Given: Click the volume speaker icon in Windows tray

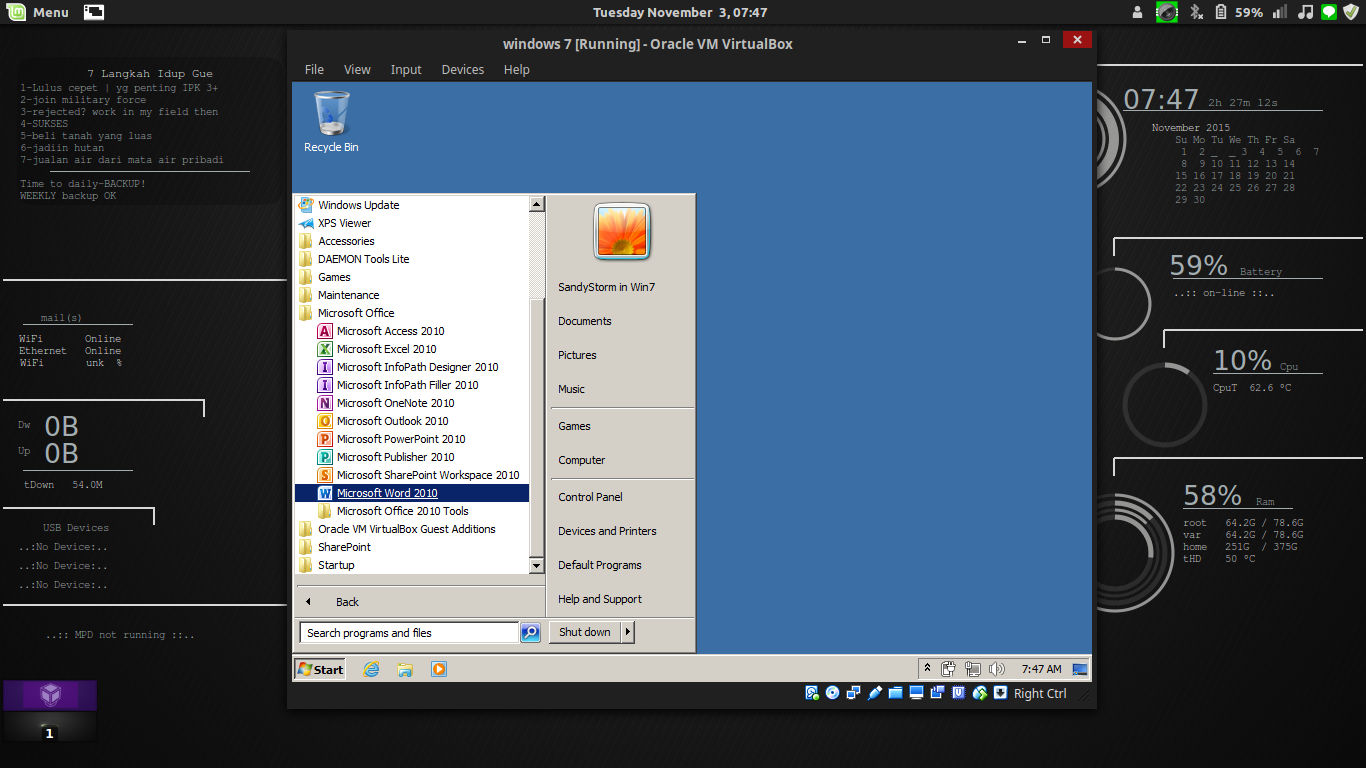Looking at the screenshot, I should click(996, 669).
